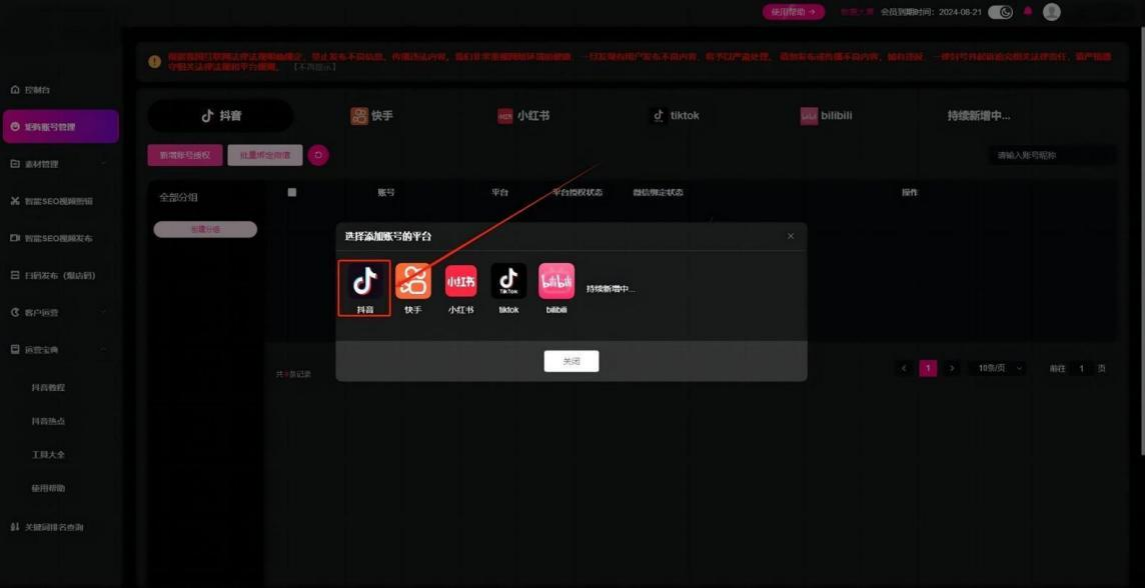Viewport: 1145px width, 588px height.
Task: Select the 抖音 icon in the platform dialog
Action: [x=364, y=282]
